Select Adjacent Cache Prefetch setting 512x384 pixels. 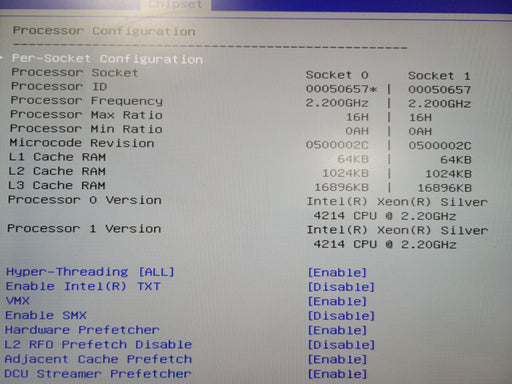tap(98, 359)
